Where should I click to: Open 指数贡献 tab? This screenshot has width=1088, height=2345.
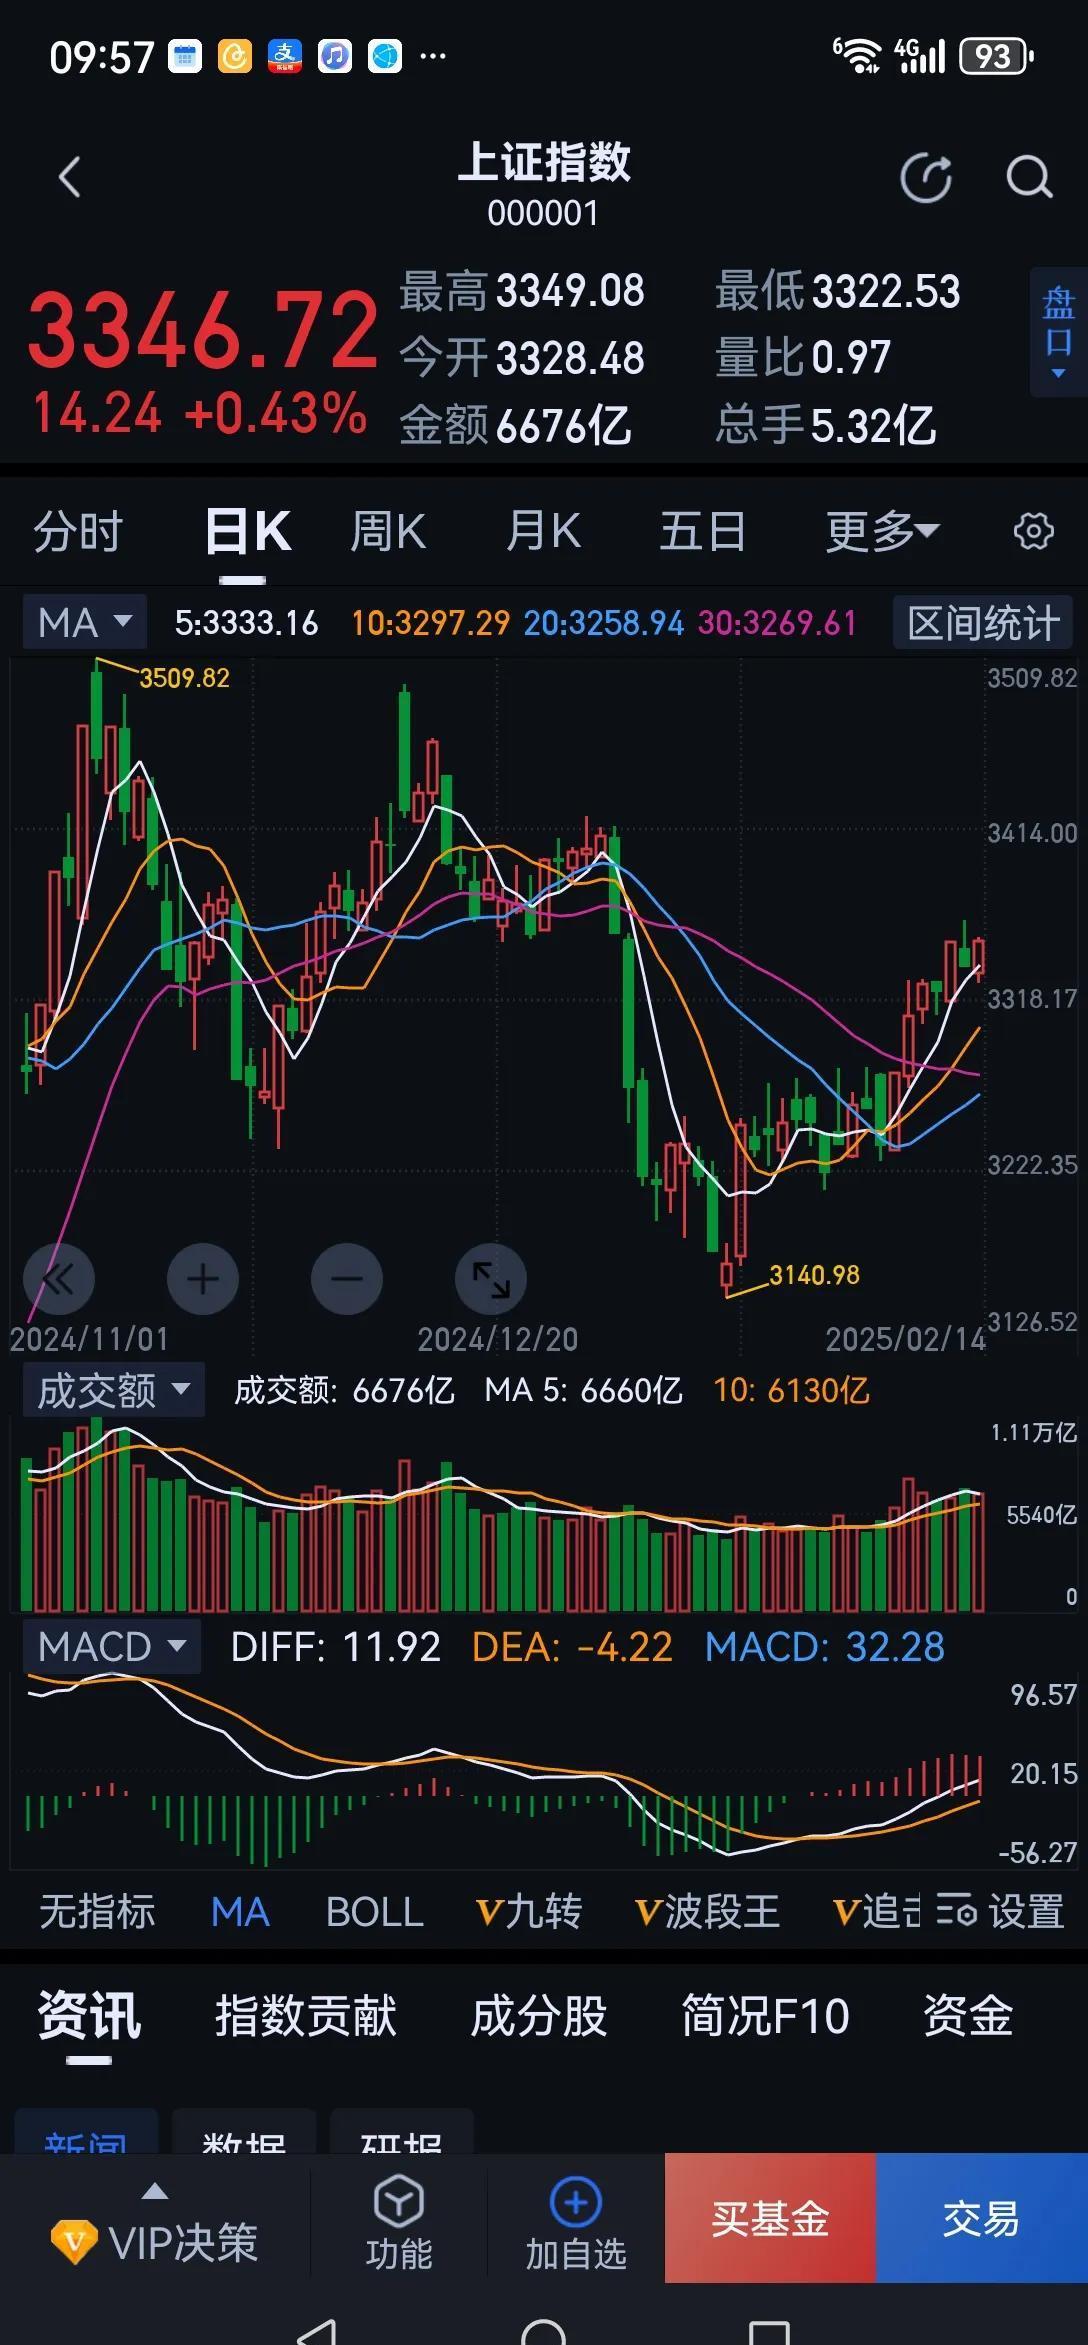[306, 2015]
